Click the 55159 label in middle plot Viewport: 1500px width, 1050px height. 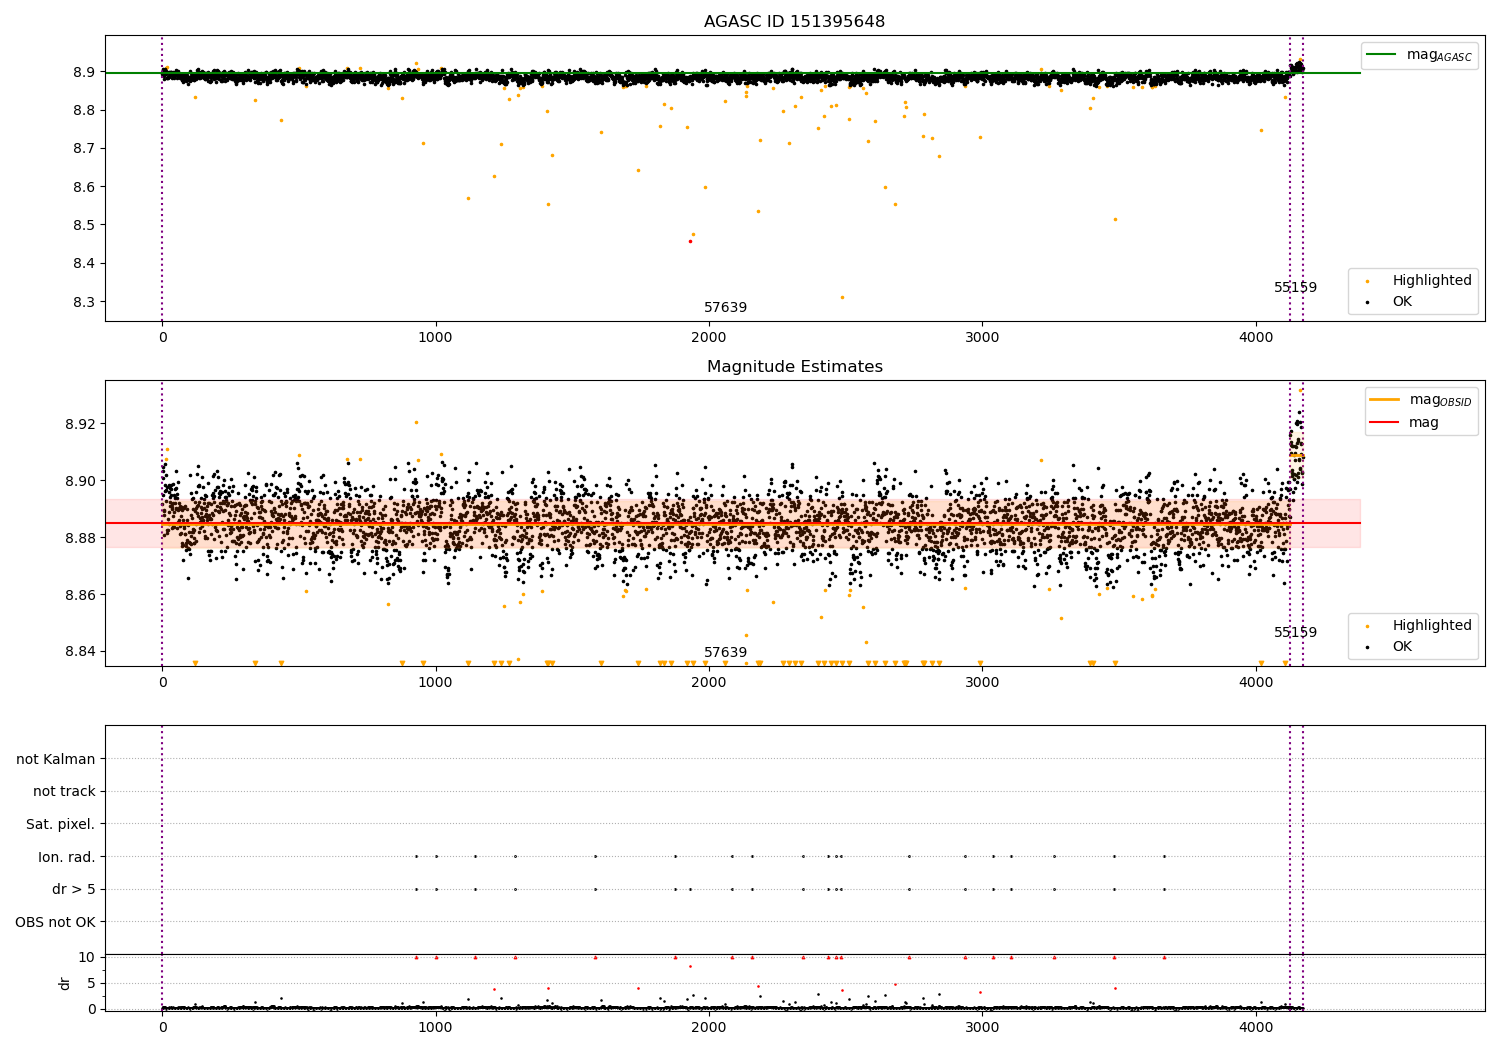pyautogui.click(x=1295, y=633)
